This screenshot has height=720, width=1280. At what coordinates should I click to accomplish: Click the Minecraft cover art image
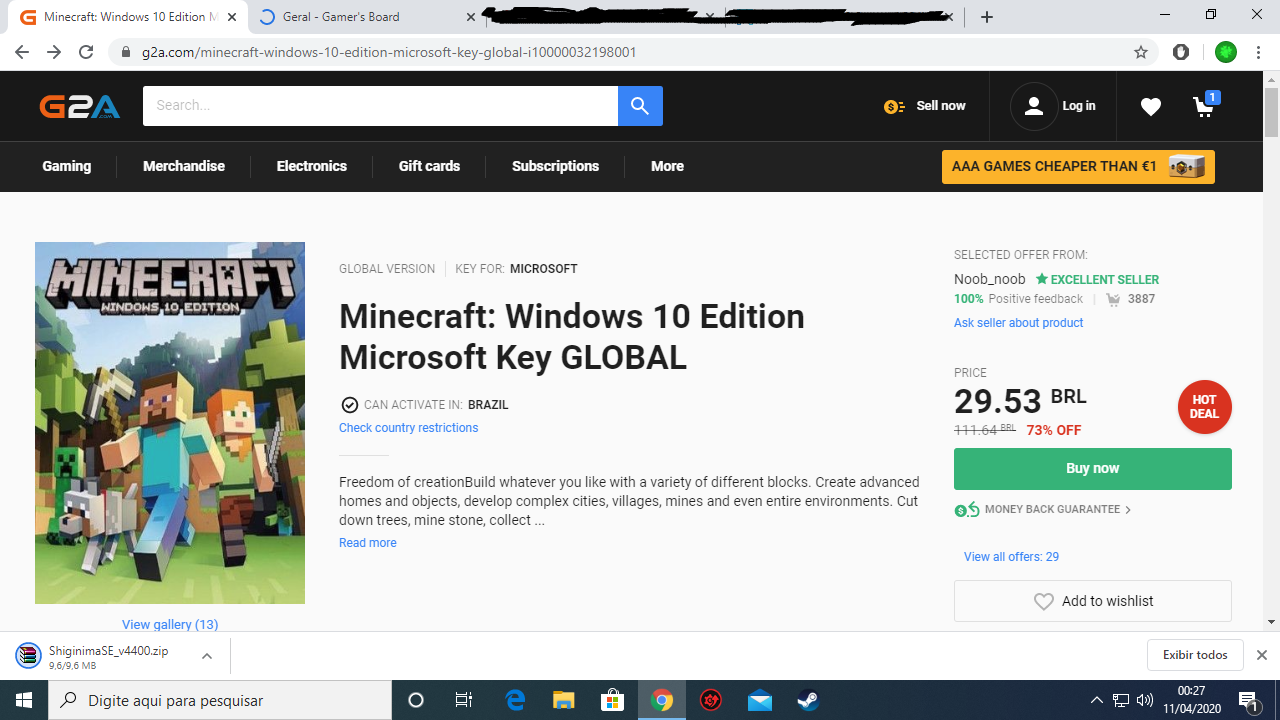click(170, 423)
